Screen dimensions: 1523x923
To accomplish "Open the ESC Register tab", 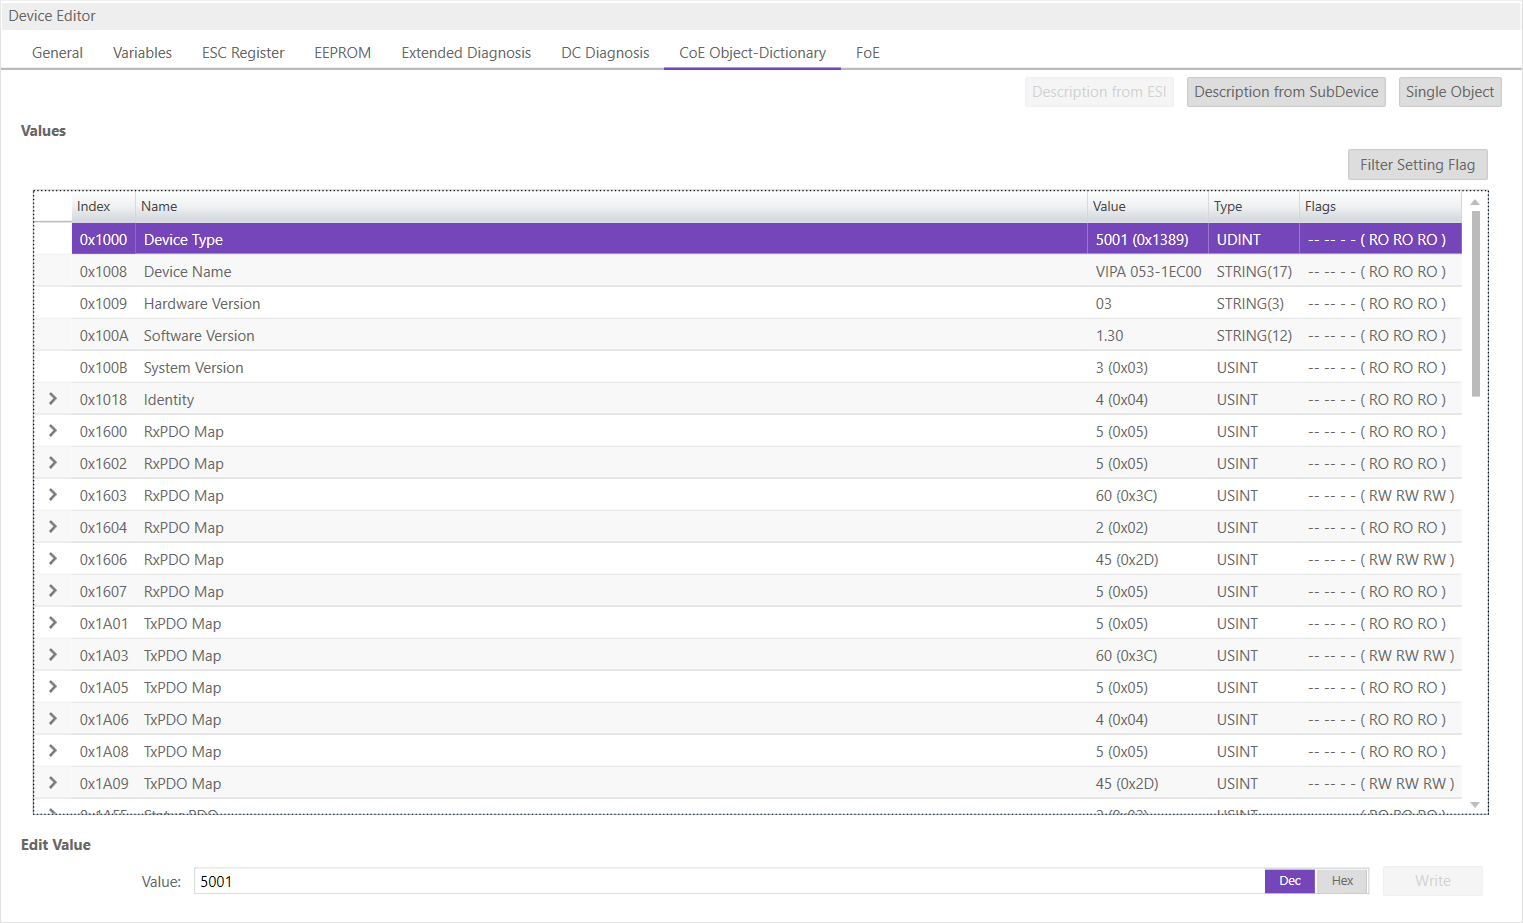I will (243, 53).
